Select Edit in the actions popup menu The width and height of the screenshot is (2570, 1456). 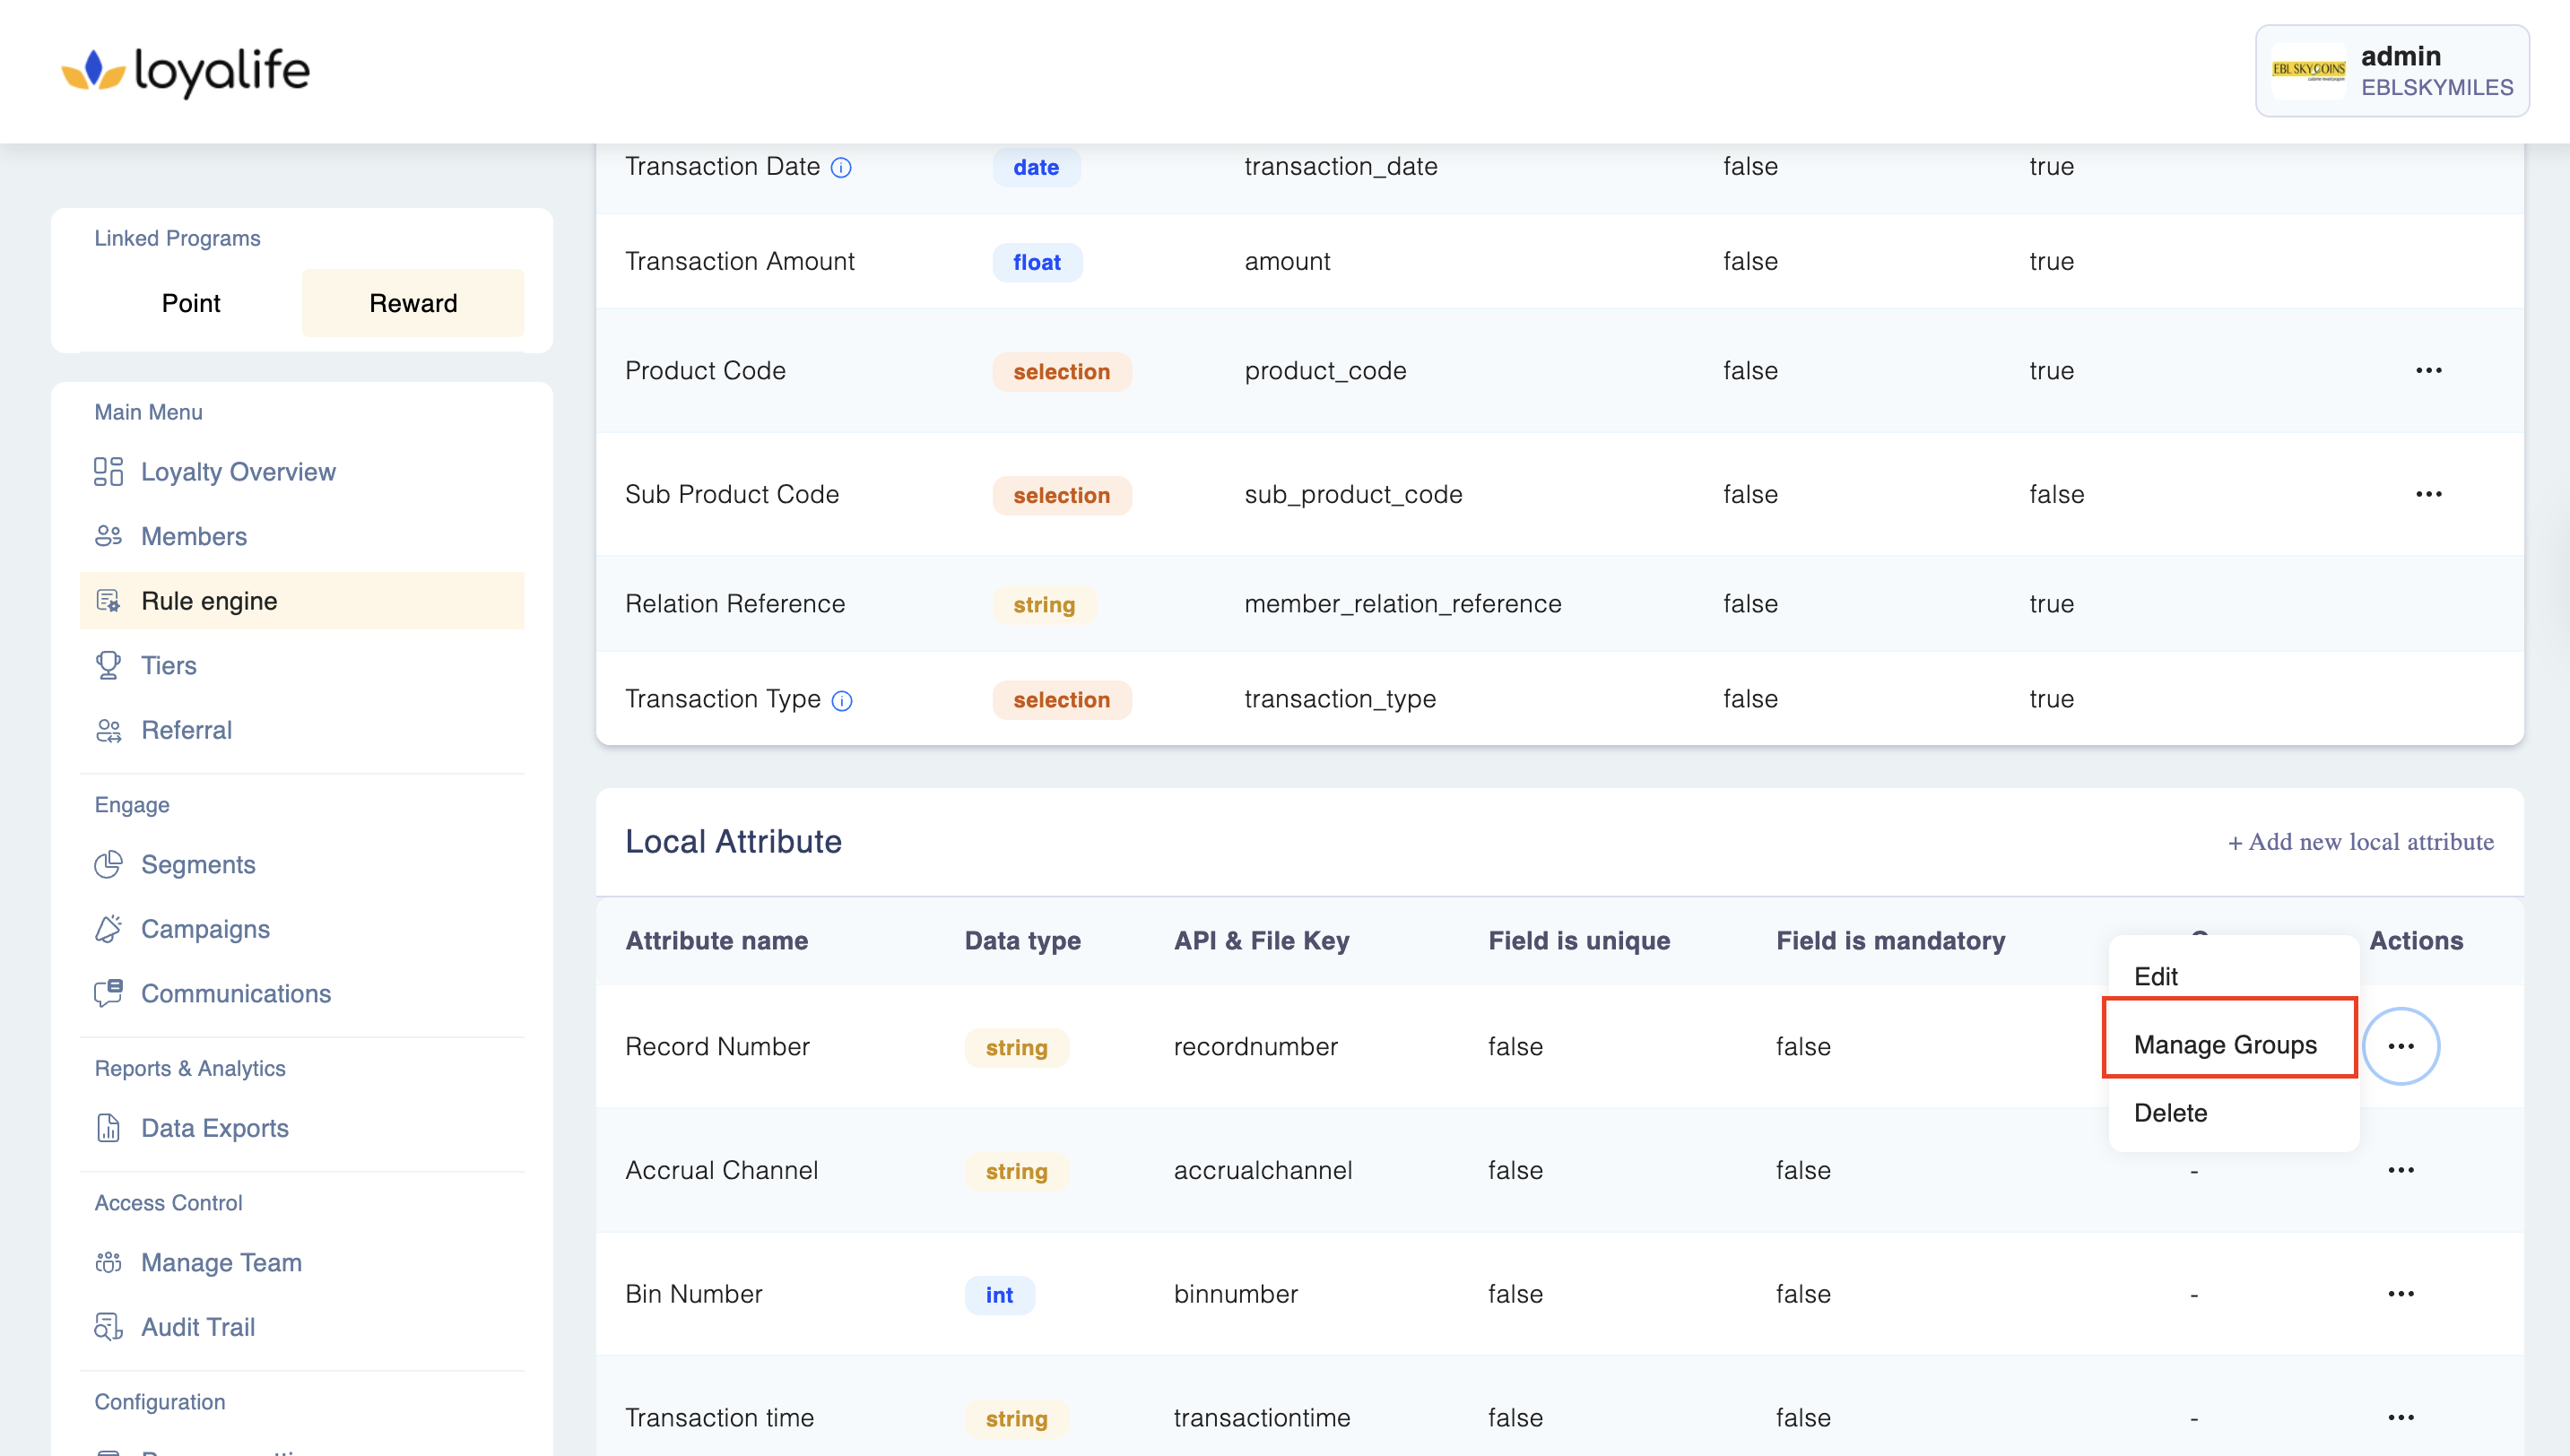[2156, 977]
